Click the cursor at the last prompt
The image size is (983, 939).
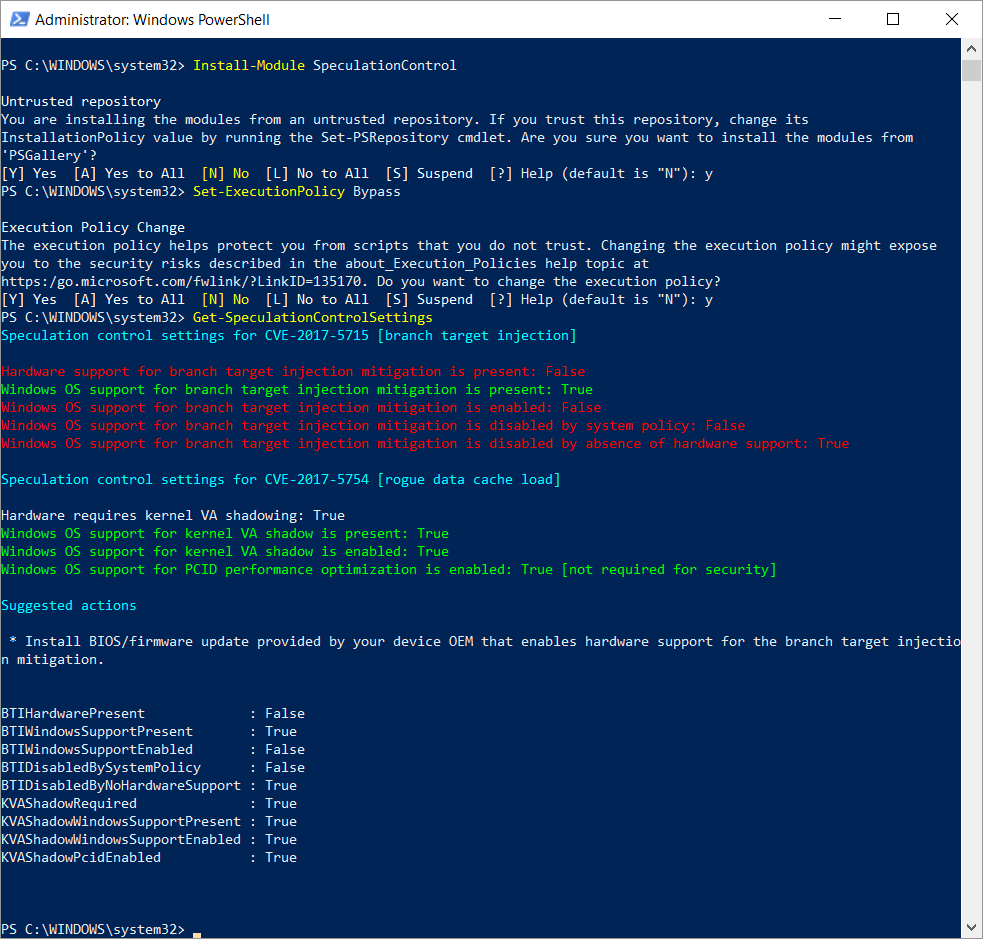(x=197, y=931)
